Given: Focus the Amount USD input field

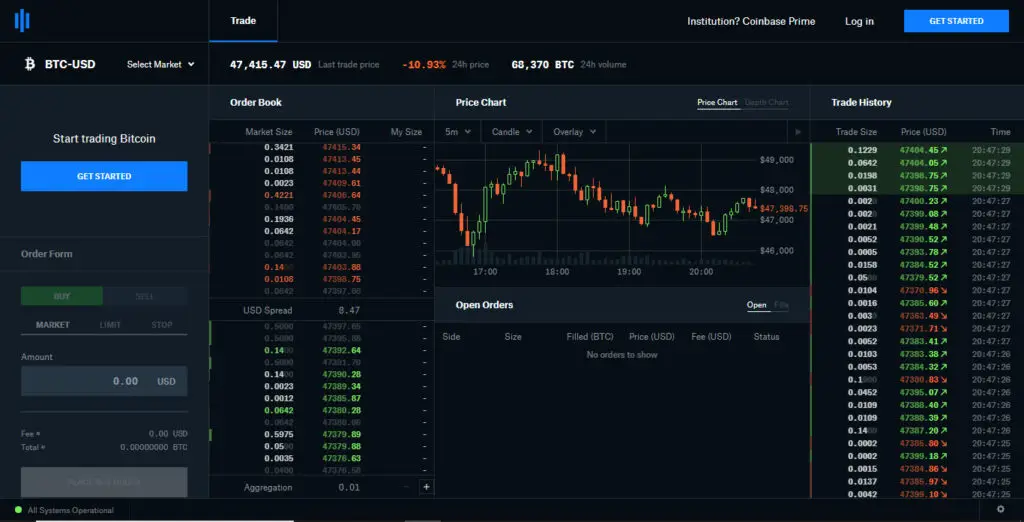Looking at the screenshot, I should (x=104, y=381).
